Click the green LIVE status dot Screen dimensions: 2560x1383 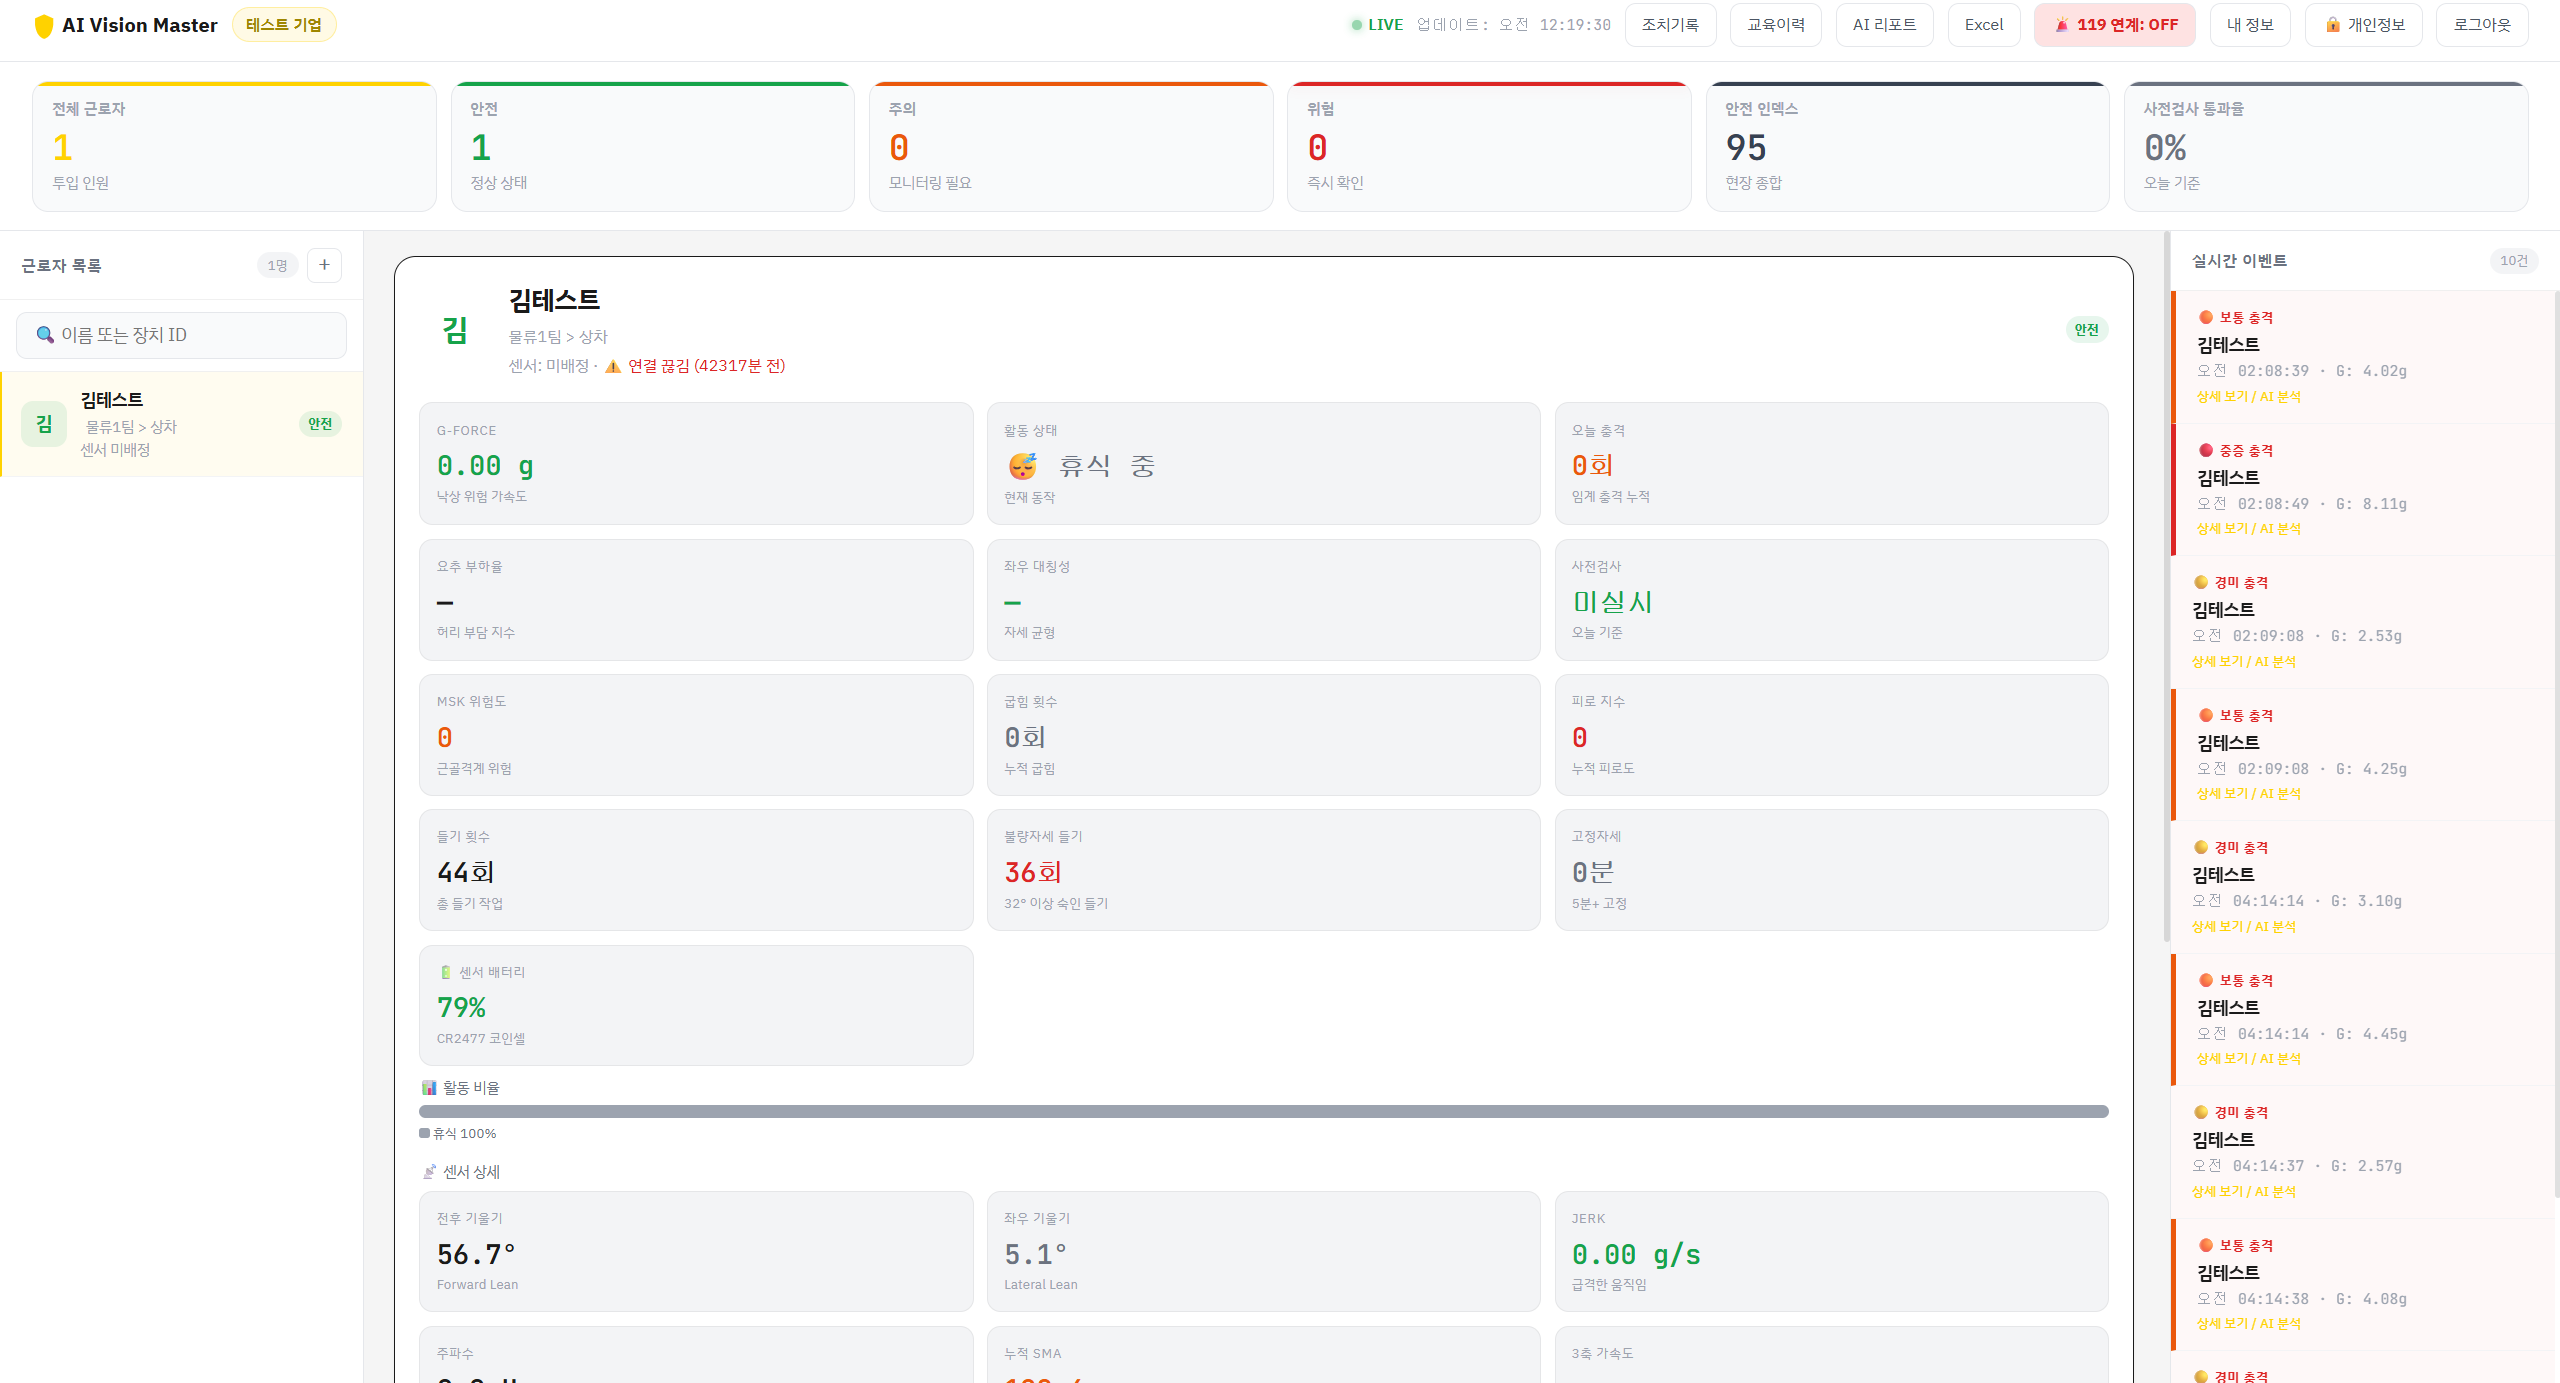(1357, 25)
